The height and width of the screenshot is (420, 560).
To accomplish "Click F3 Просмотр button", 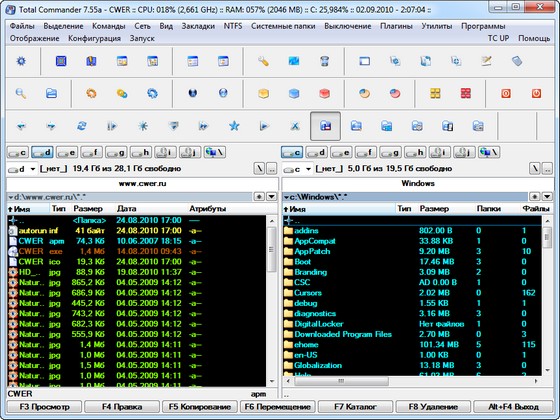I will pyautogui.click(x=45, y=407).
